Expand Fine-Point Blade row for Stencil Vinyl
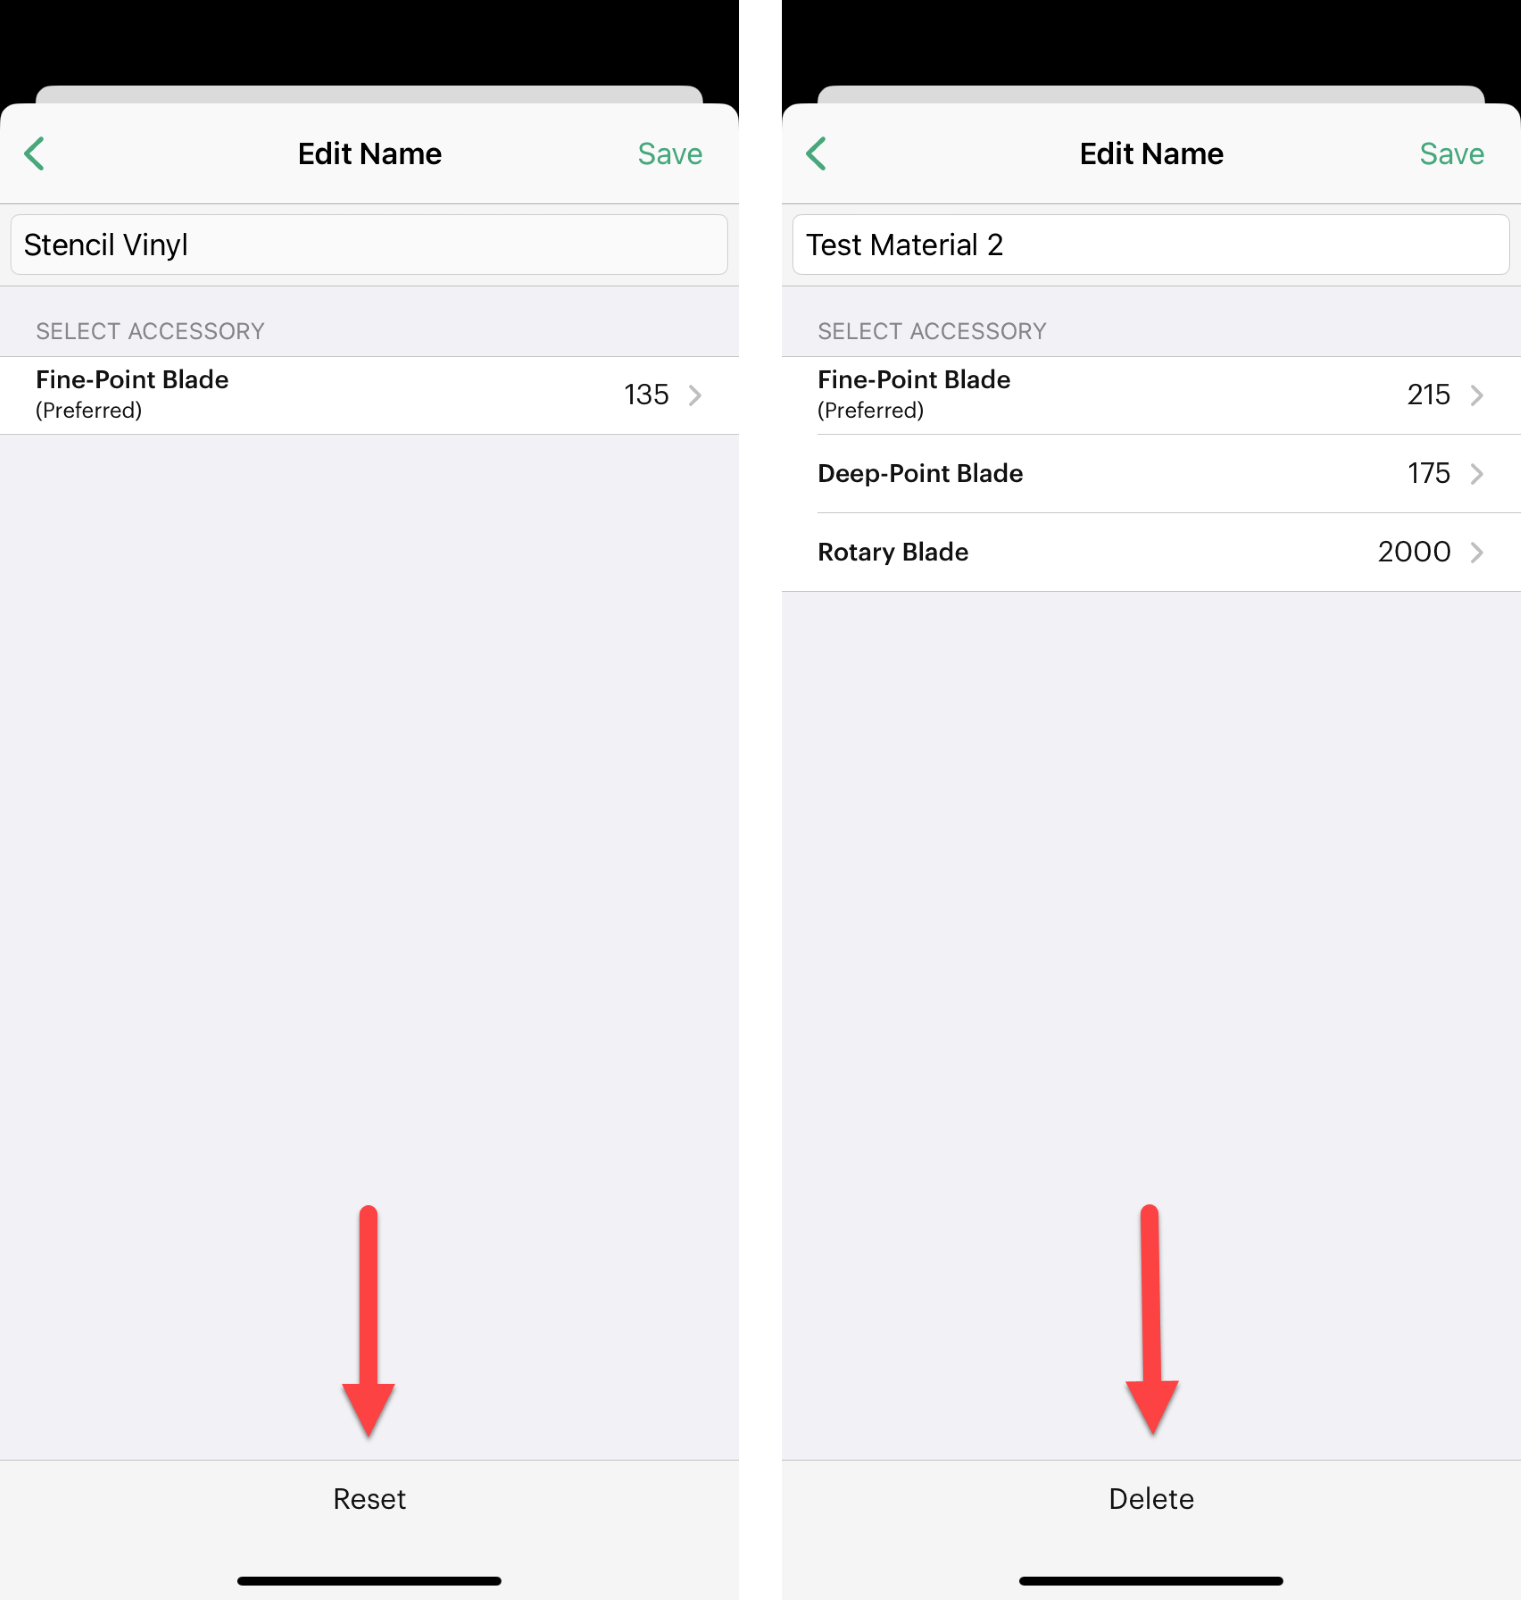The image size is (1521, 1600). coord(369,396)
